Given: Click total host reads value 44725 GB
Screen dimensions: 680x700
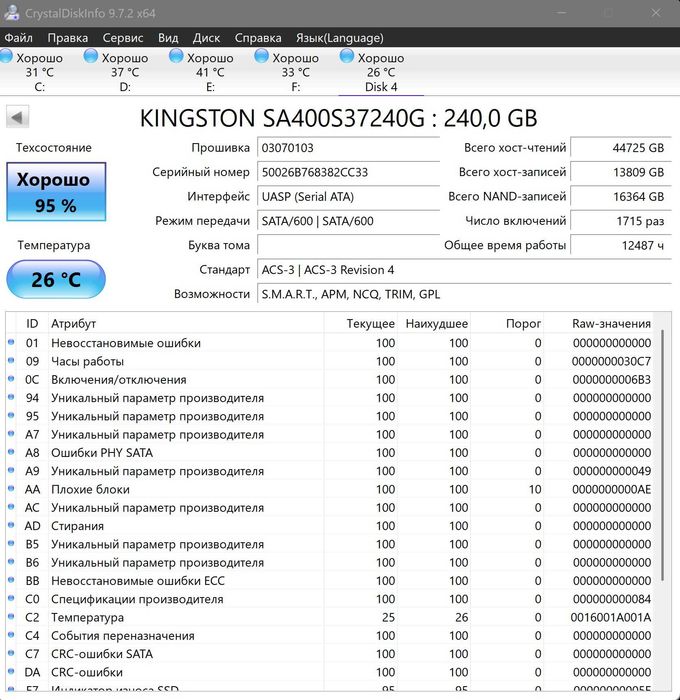Looking at the screenshot, I should click(x=621, y=148).
